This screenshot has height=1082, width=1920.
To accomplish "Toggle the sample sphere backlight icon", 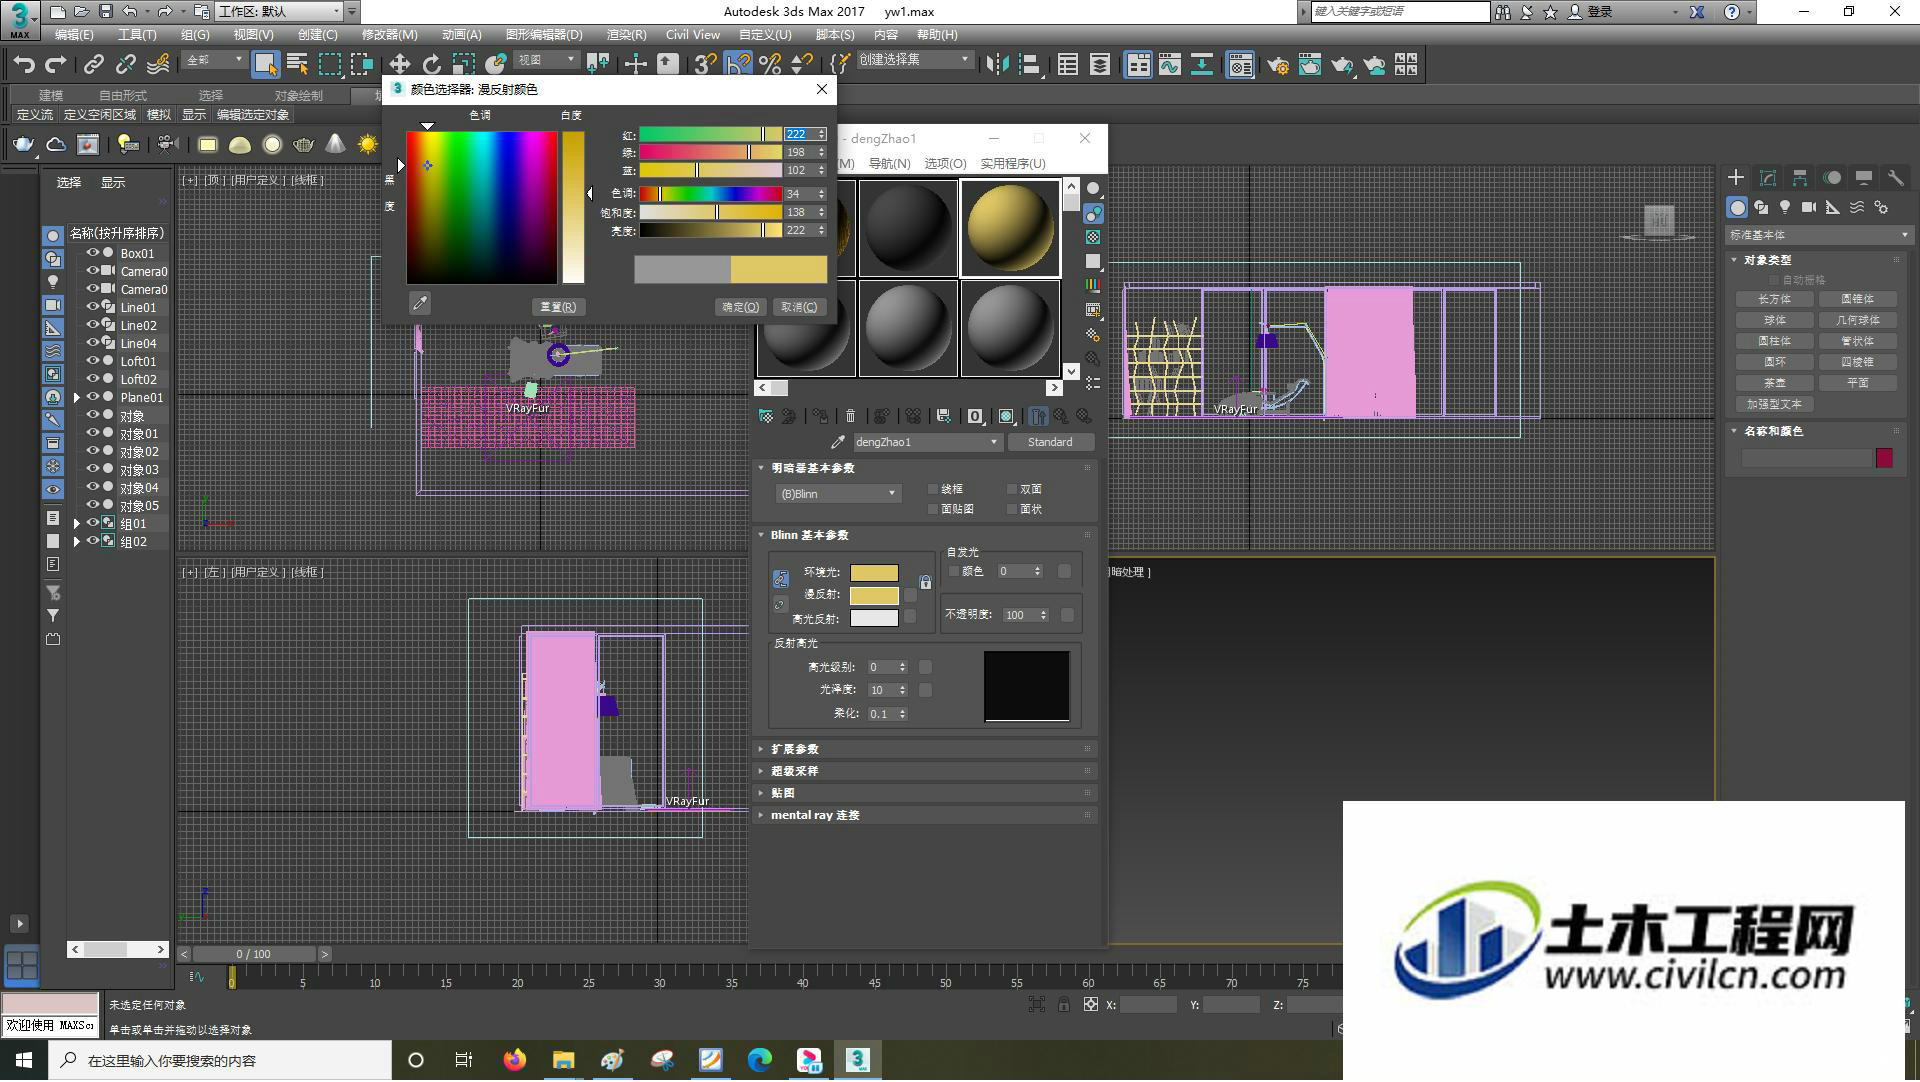I will coord(1093,213).
